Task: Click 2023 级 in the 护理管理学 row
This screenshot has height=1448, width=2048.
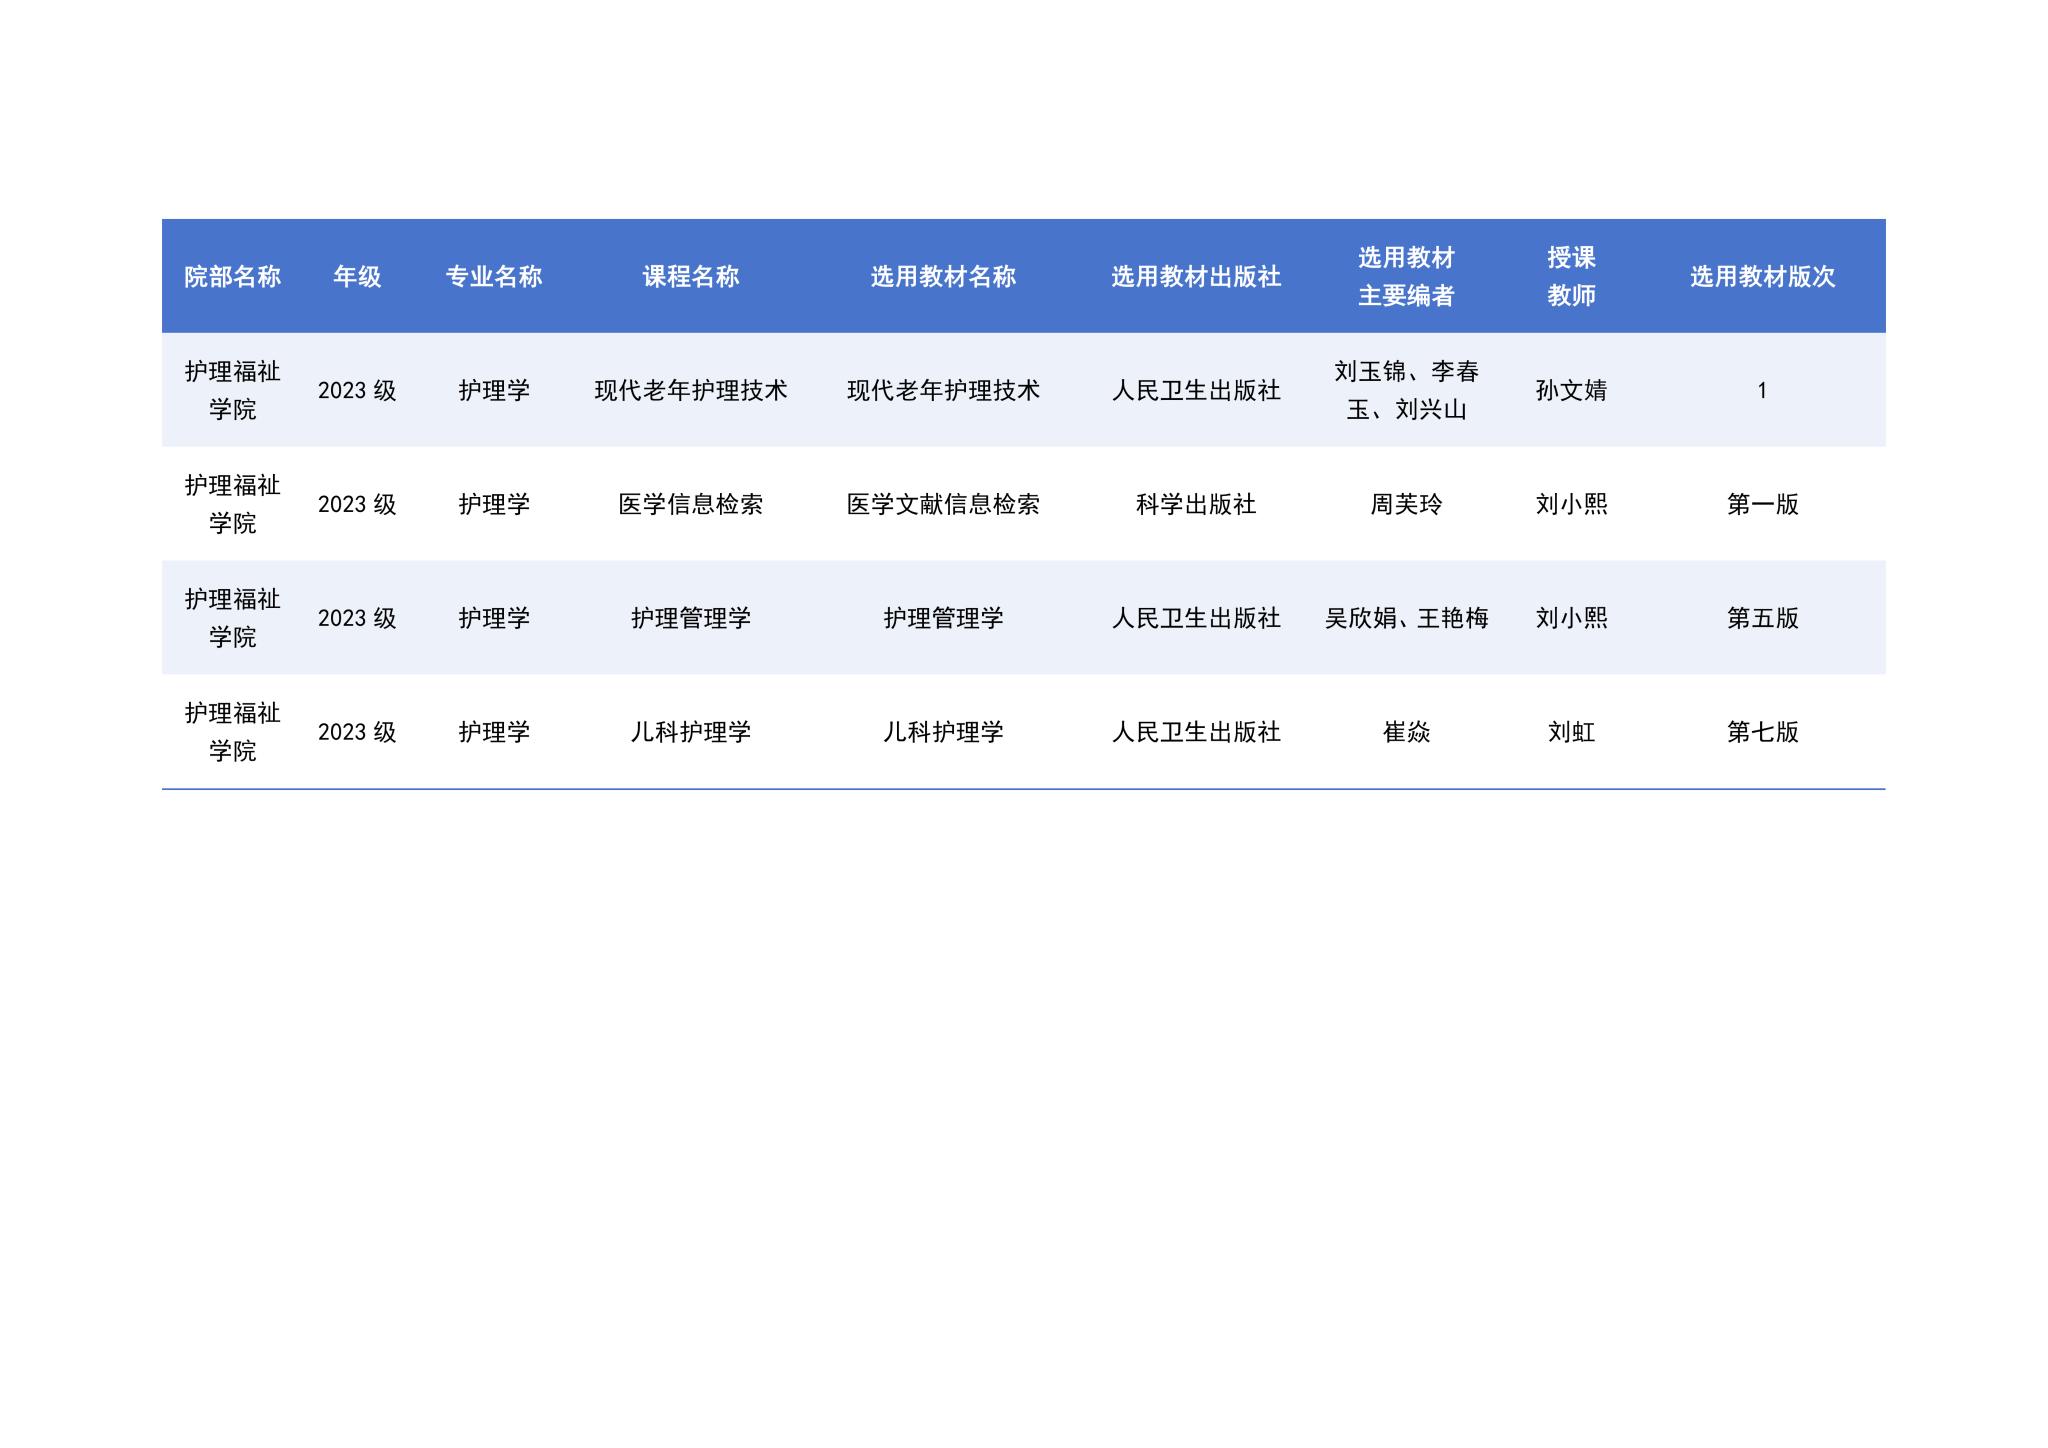Action: coord(357,619)
